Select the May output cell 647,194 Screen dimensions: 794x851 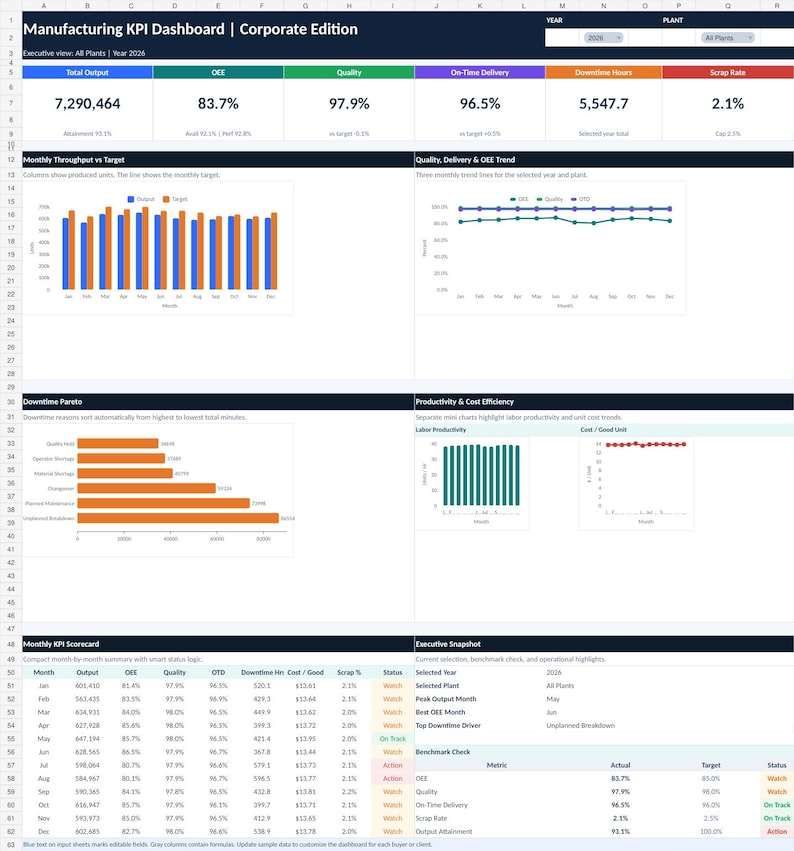tap(87, 739)
